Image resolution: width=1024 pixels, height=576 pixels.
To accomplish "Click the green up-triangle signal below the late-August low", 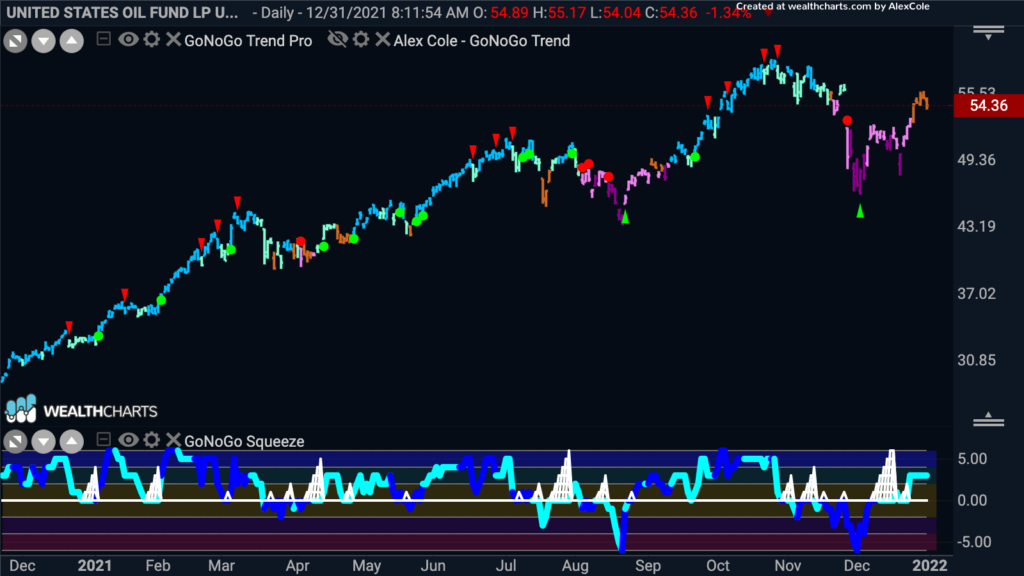I will pos(625,217).
